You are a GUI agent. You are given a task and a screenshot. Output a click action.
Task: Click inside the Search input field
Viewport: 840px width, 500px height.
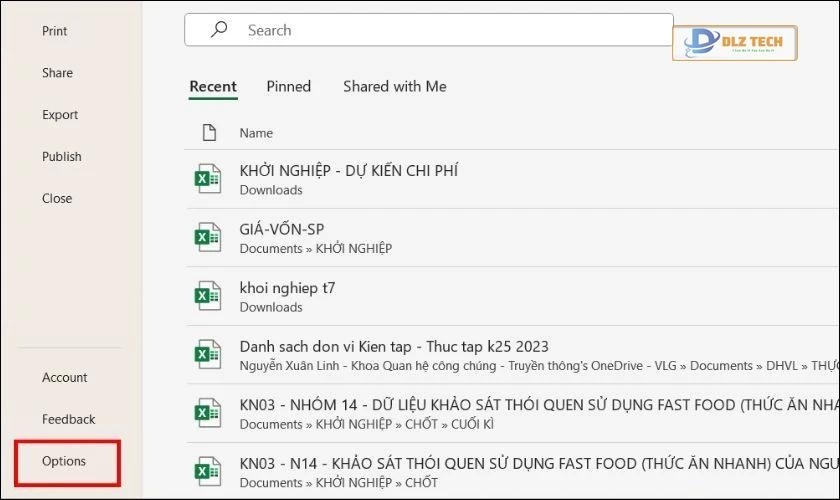click(x=440, y=30)
